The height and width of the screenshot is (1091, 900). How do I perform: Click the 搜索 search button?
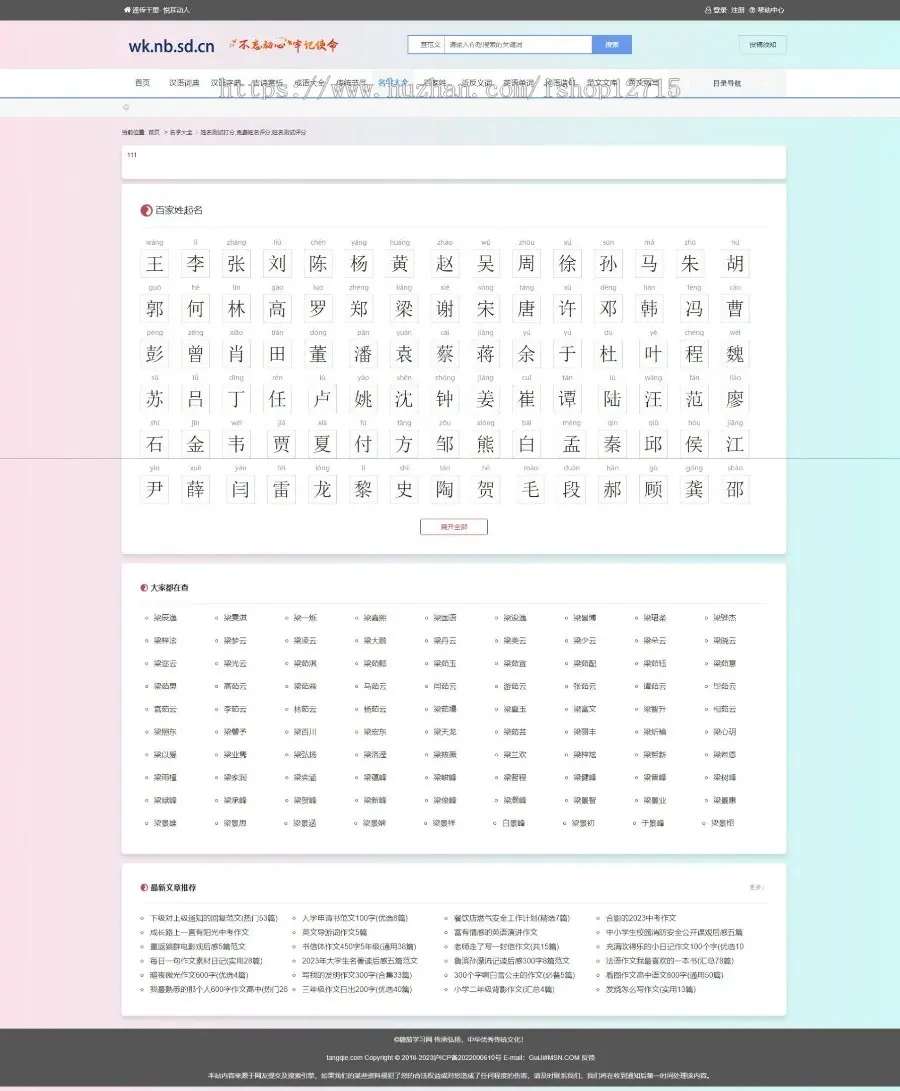[612, 44]
